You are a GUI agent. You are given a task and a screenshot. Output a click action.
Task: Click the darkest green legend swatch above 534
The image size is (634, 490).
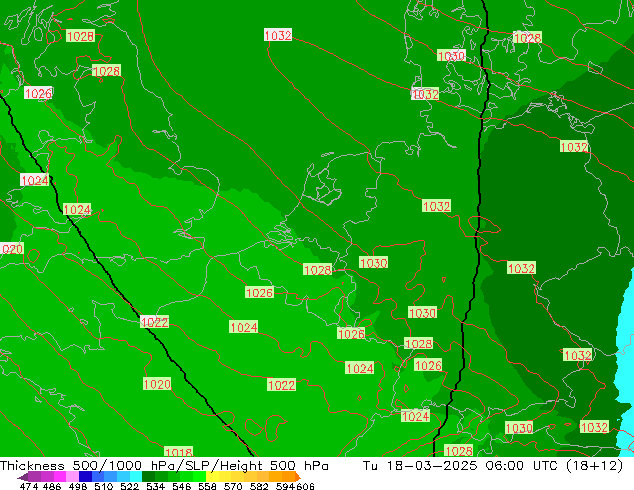coord(148,476)
